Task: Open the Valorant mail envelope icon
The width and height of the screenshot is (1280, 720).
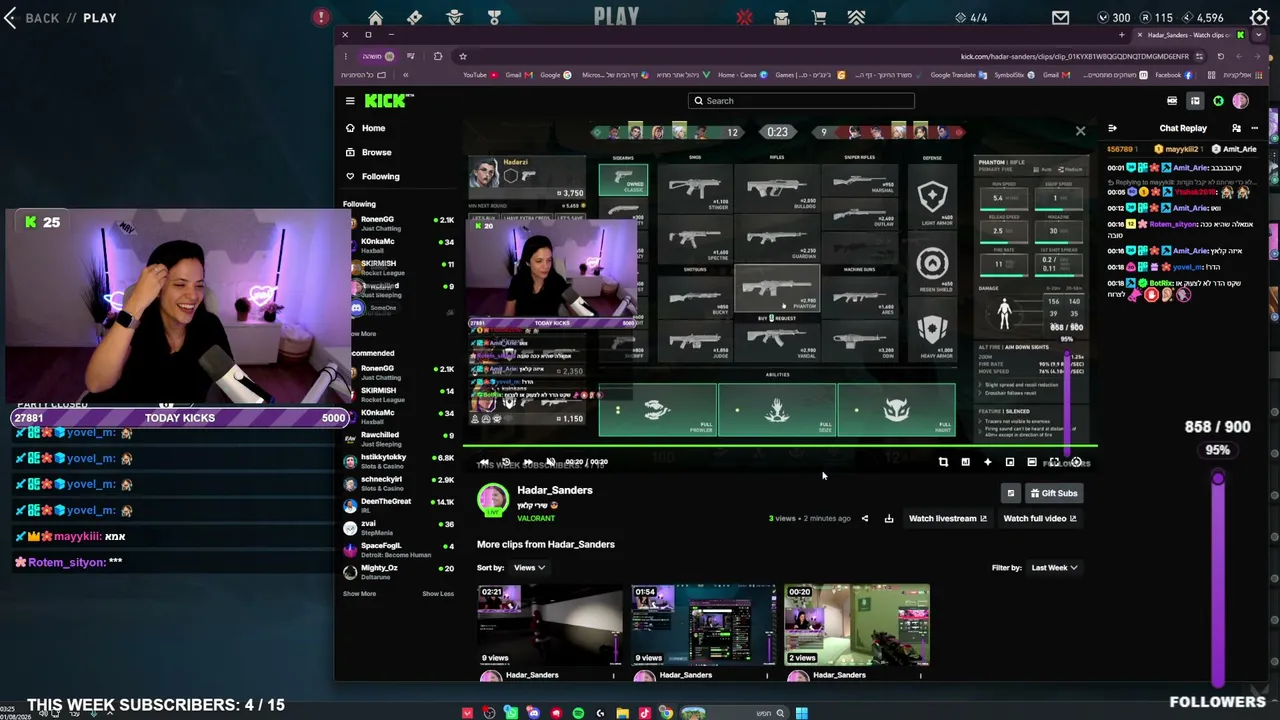Action: (1061, 17)
